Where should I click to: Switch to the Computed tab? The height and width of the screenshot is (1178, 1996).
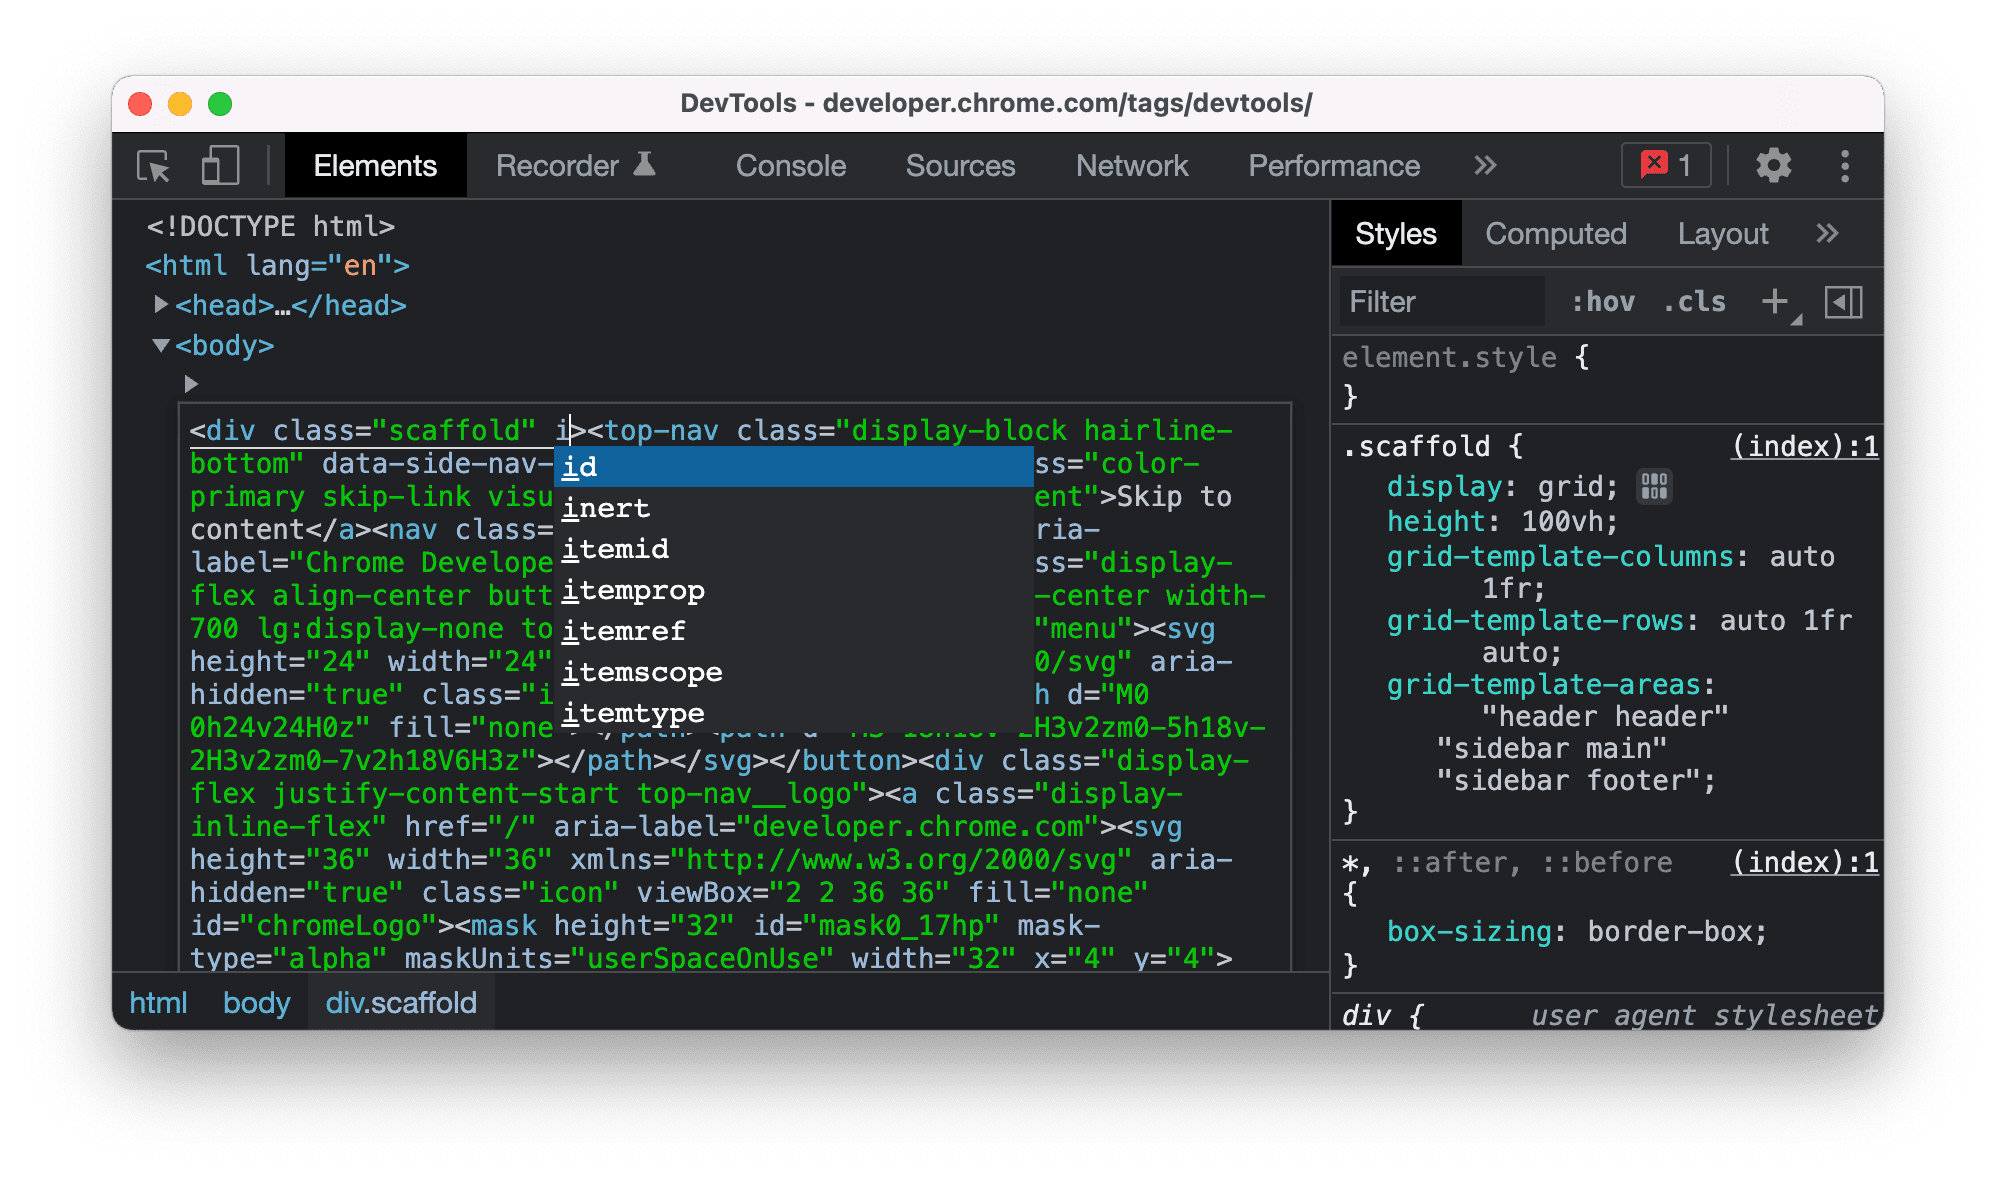[1556, 236]
